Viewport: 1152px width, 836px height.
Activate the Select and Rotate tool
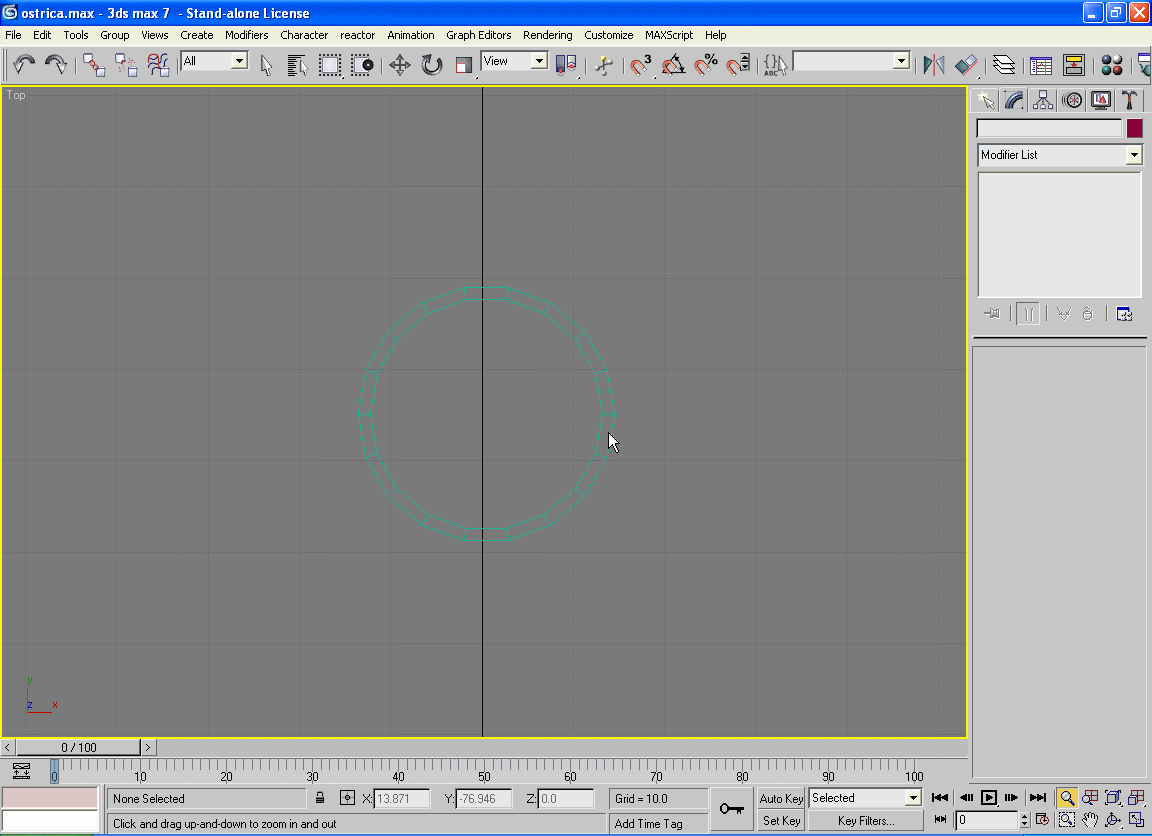(431, 65)
